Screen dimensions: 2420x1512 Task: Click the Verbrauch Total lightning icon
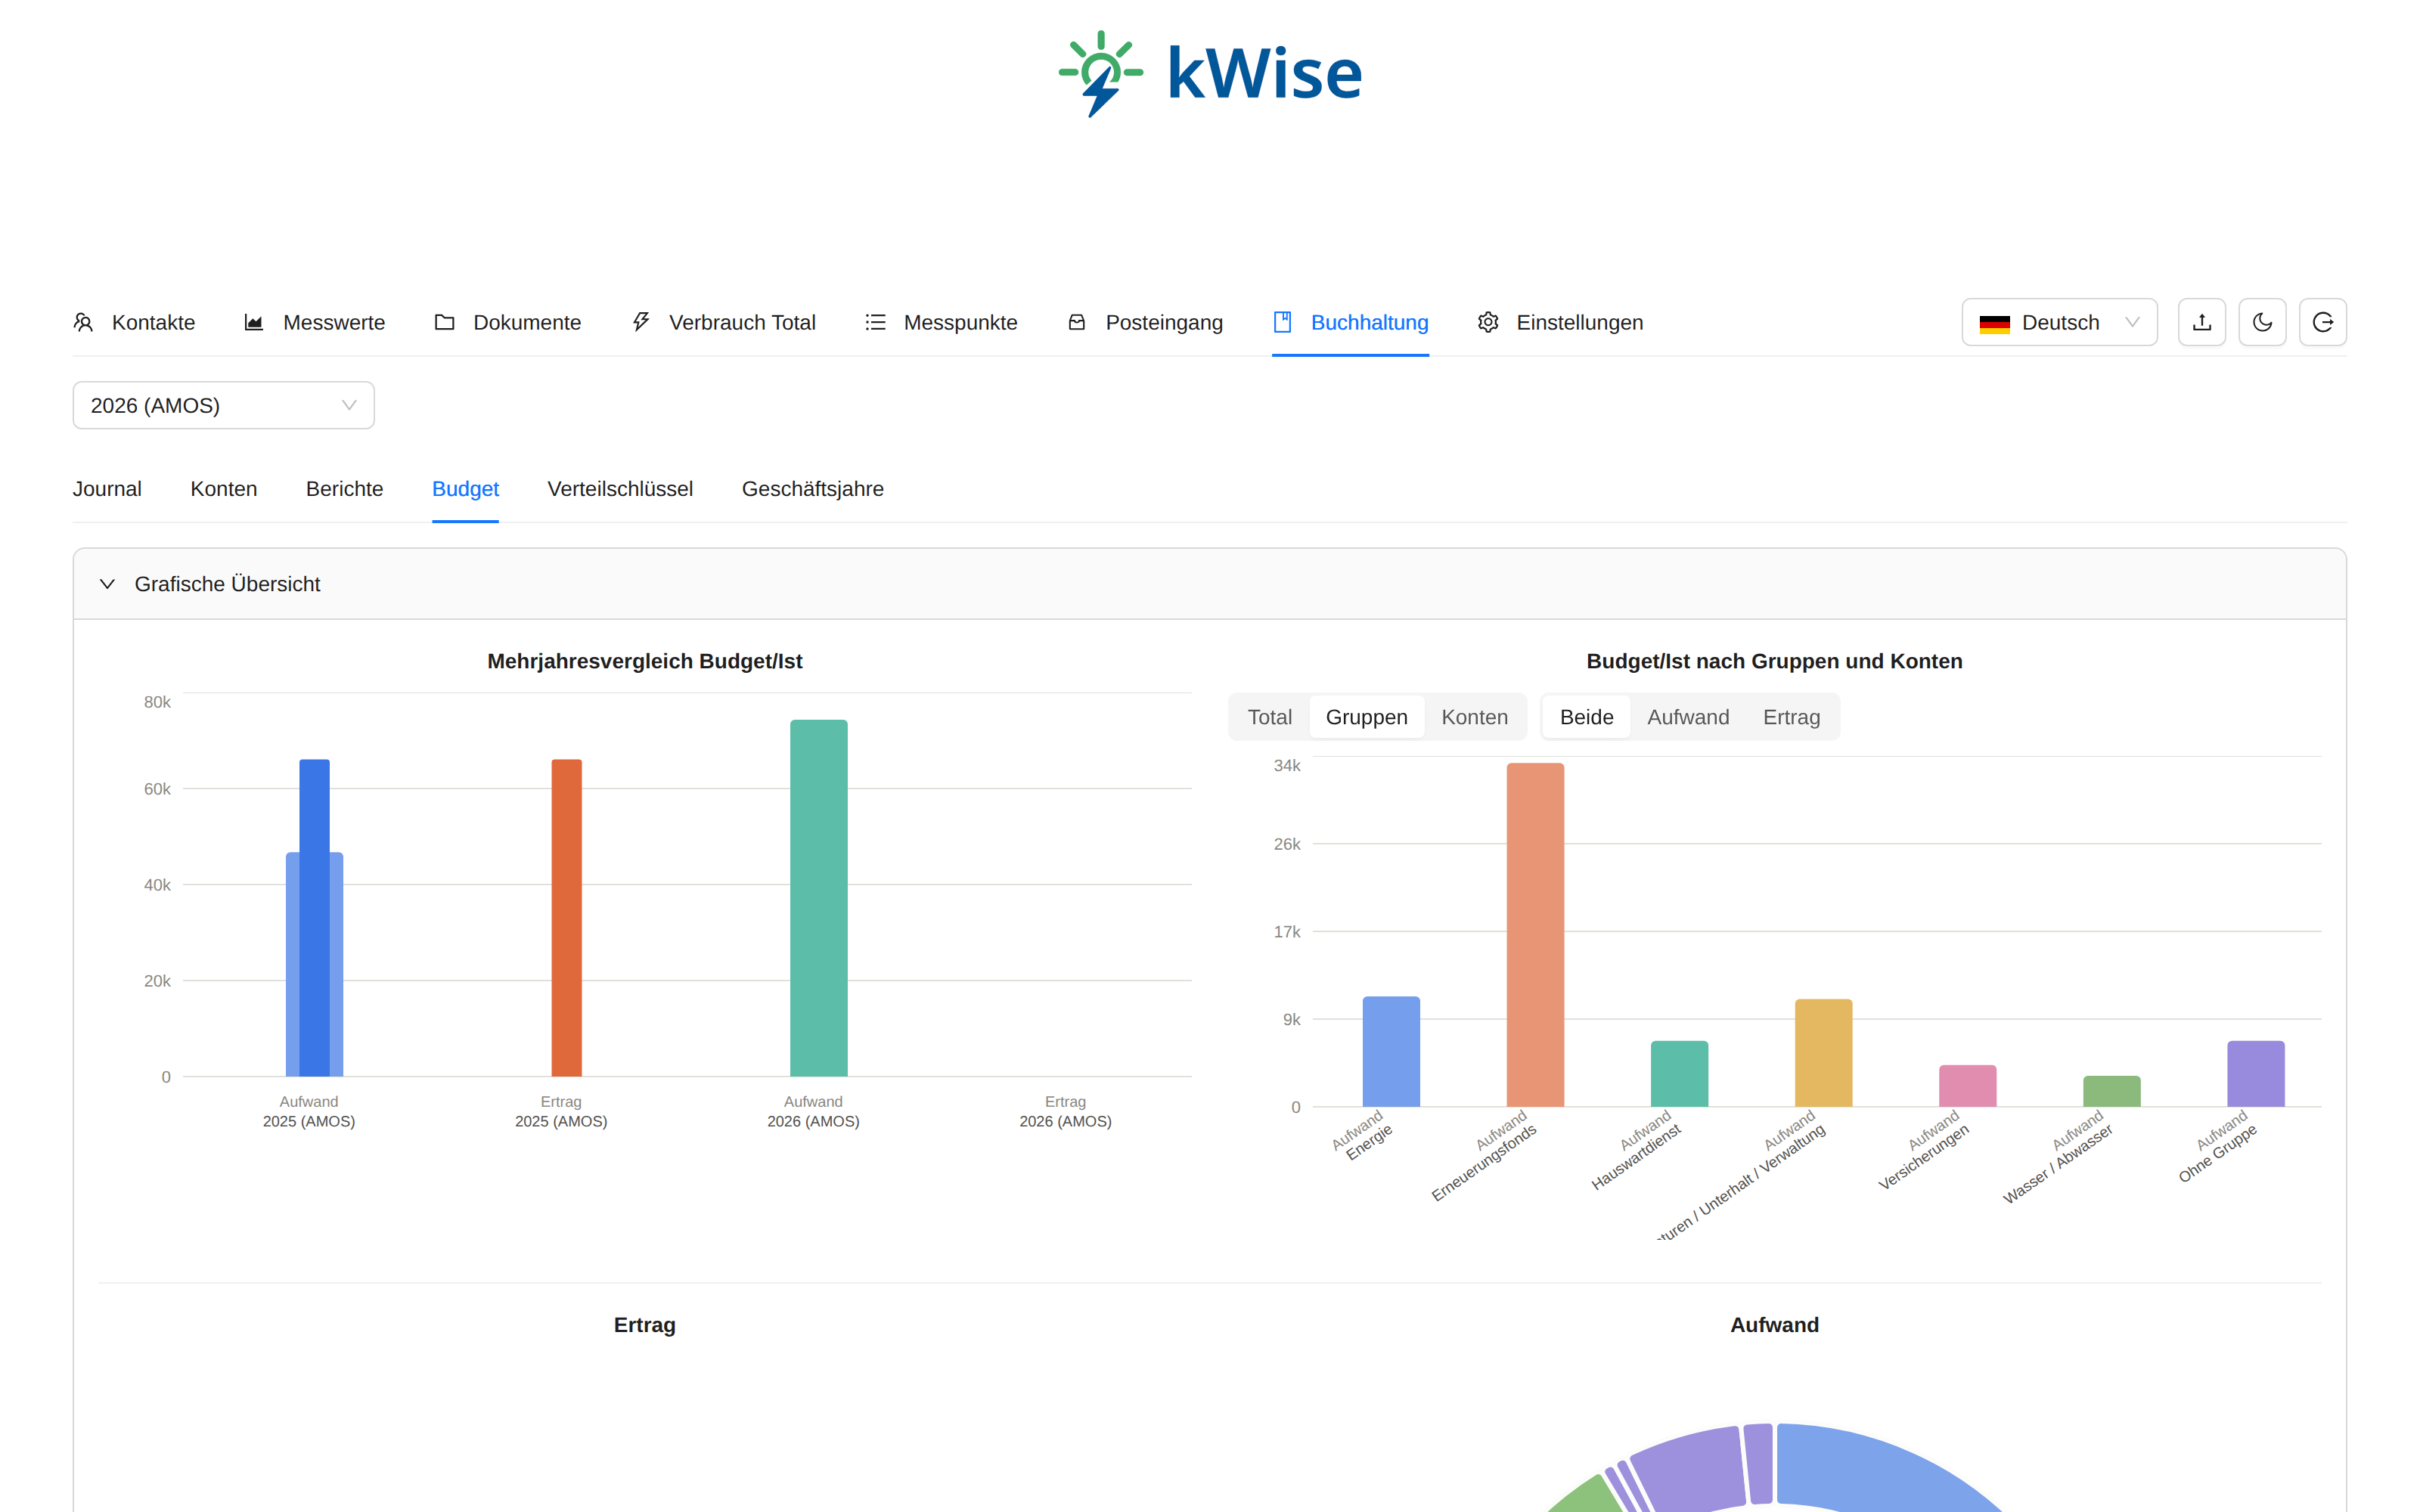tap(641, 322)
